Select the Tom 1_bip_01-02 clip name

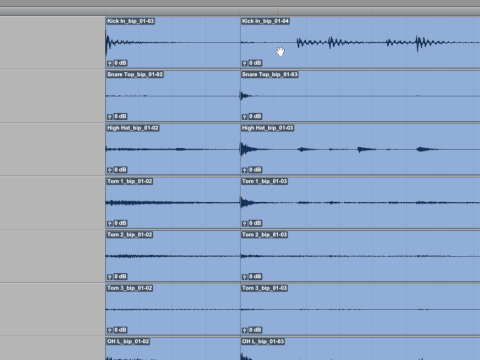tap(130, 181)
